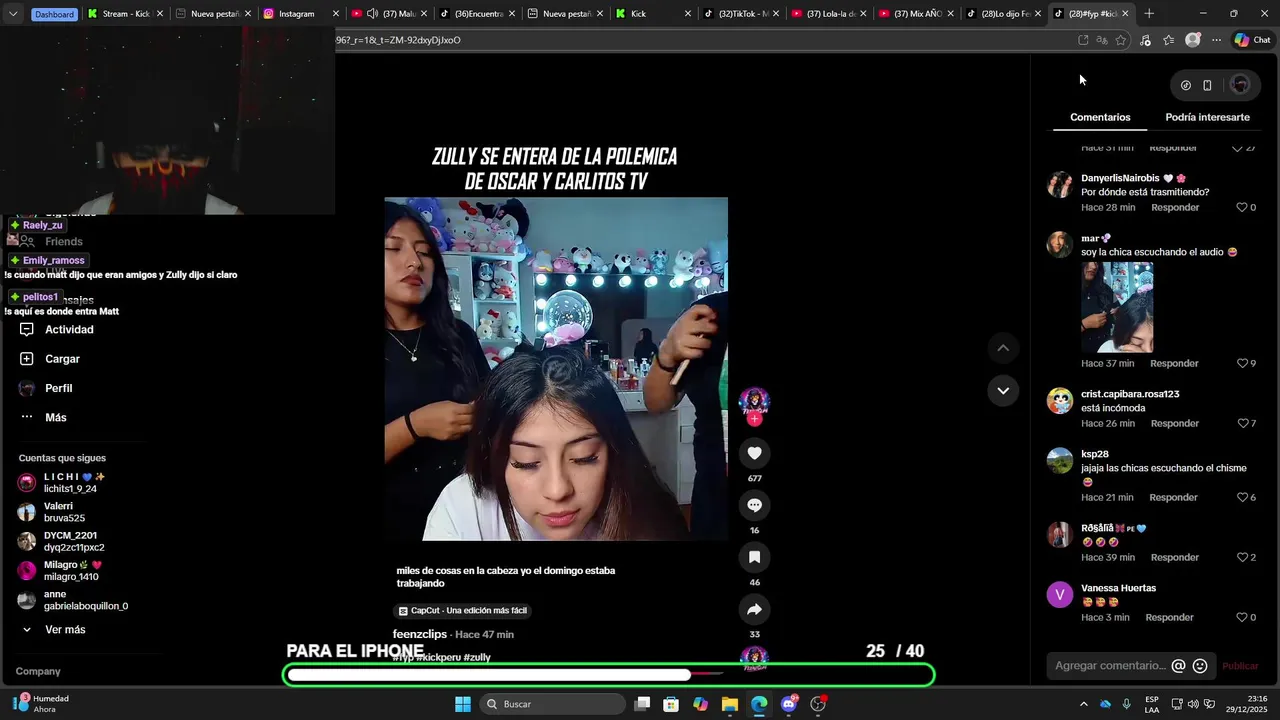Go to previous video with up arrow

tap(1003, 348)
